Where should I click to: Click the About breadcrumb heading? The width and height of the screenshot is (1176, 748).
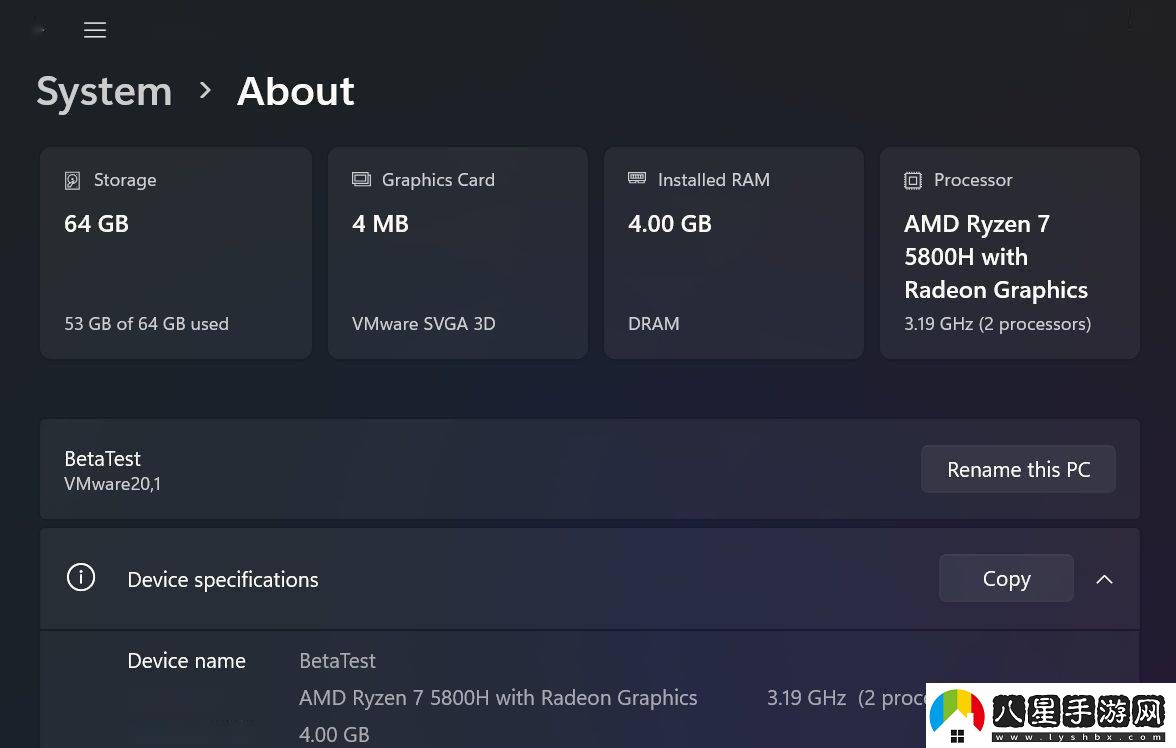[x=296, y=92]
